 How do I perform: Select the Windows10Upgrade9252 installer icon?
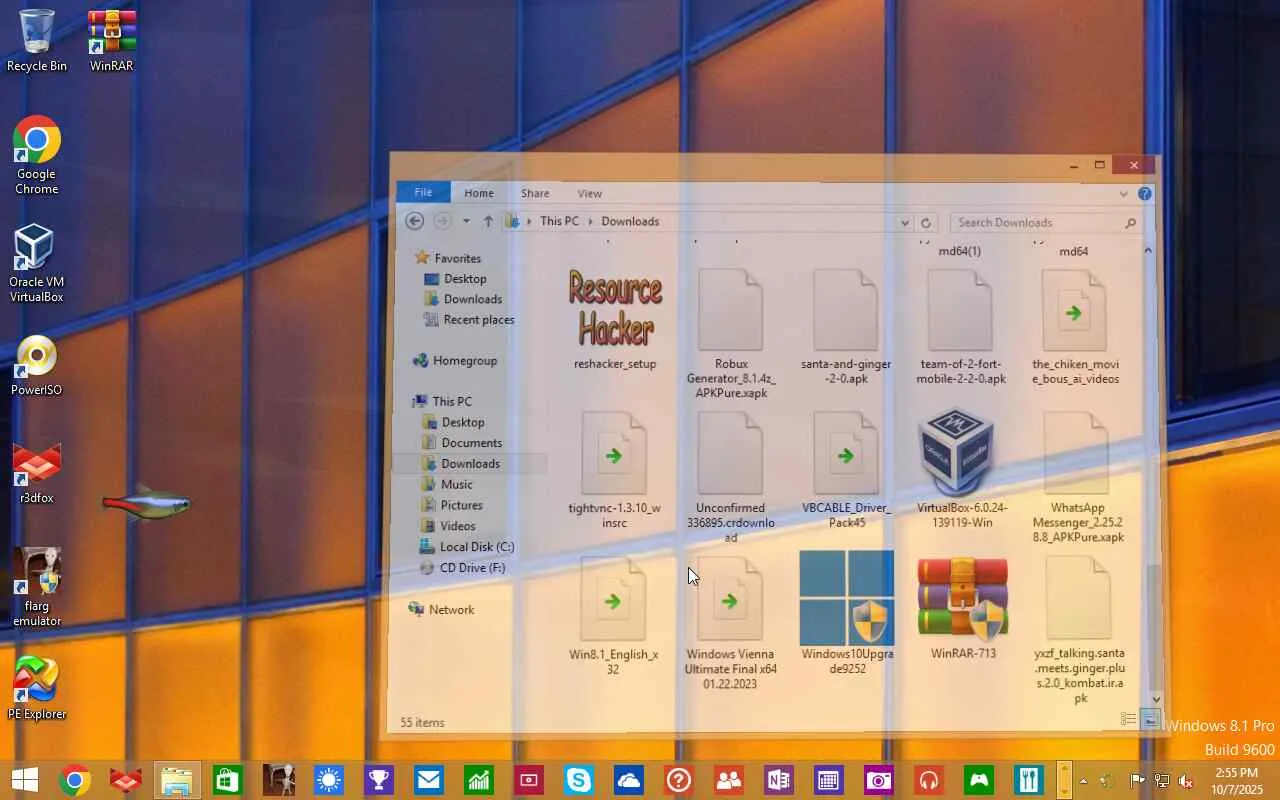[847, 598]
